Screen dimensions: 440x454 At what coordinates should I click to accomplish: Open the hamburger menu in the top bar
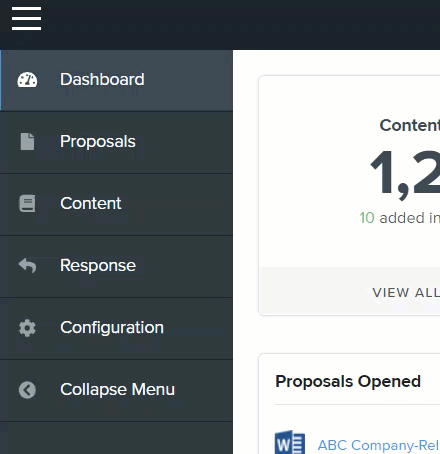click(26, 18)
